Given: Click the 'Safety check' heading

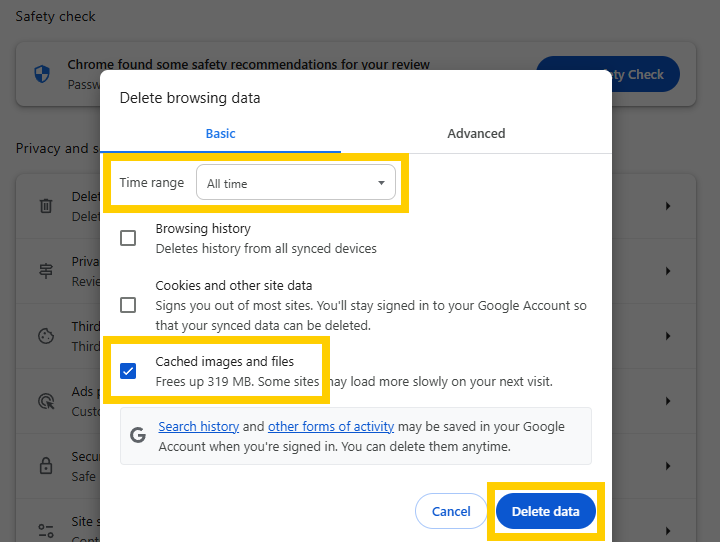Looking at the screenshot, I should [56, 17].
